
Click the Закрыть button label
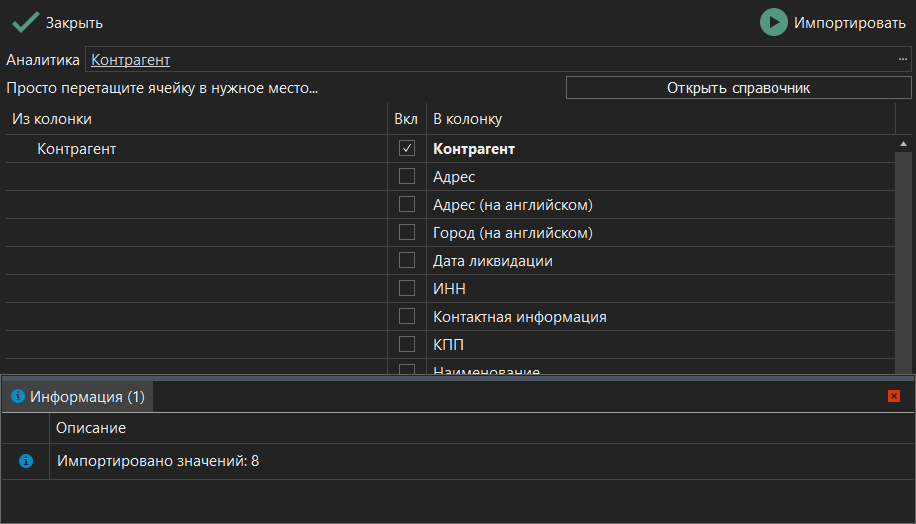point(74,23)
